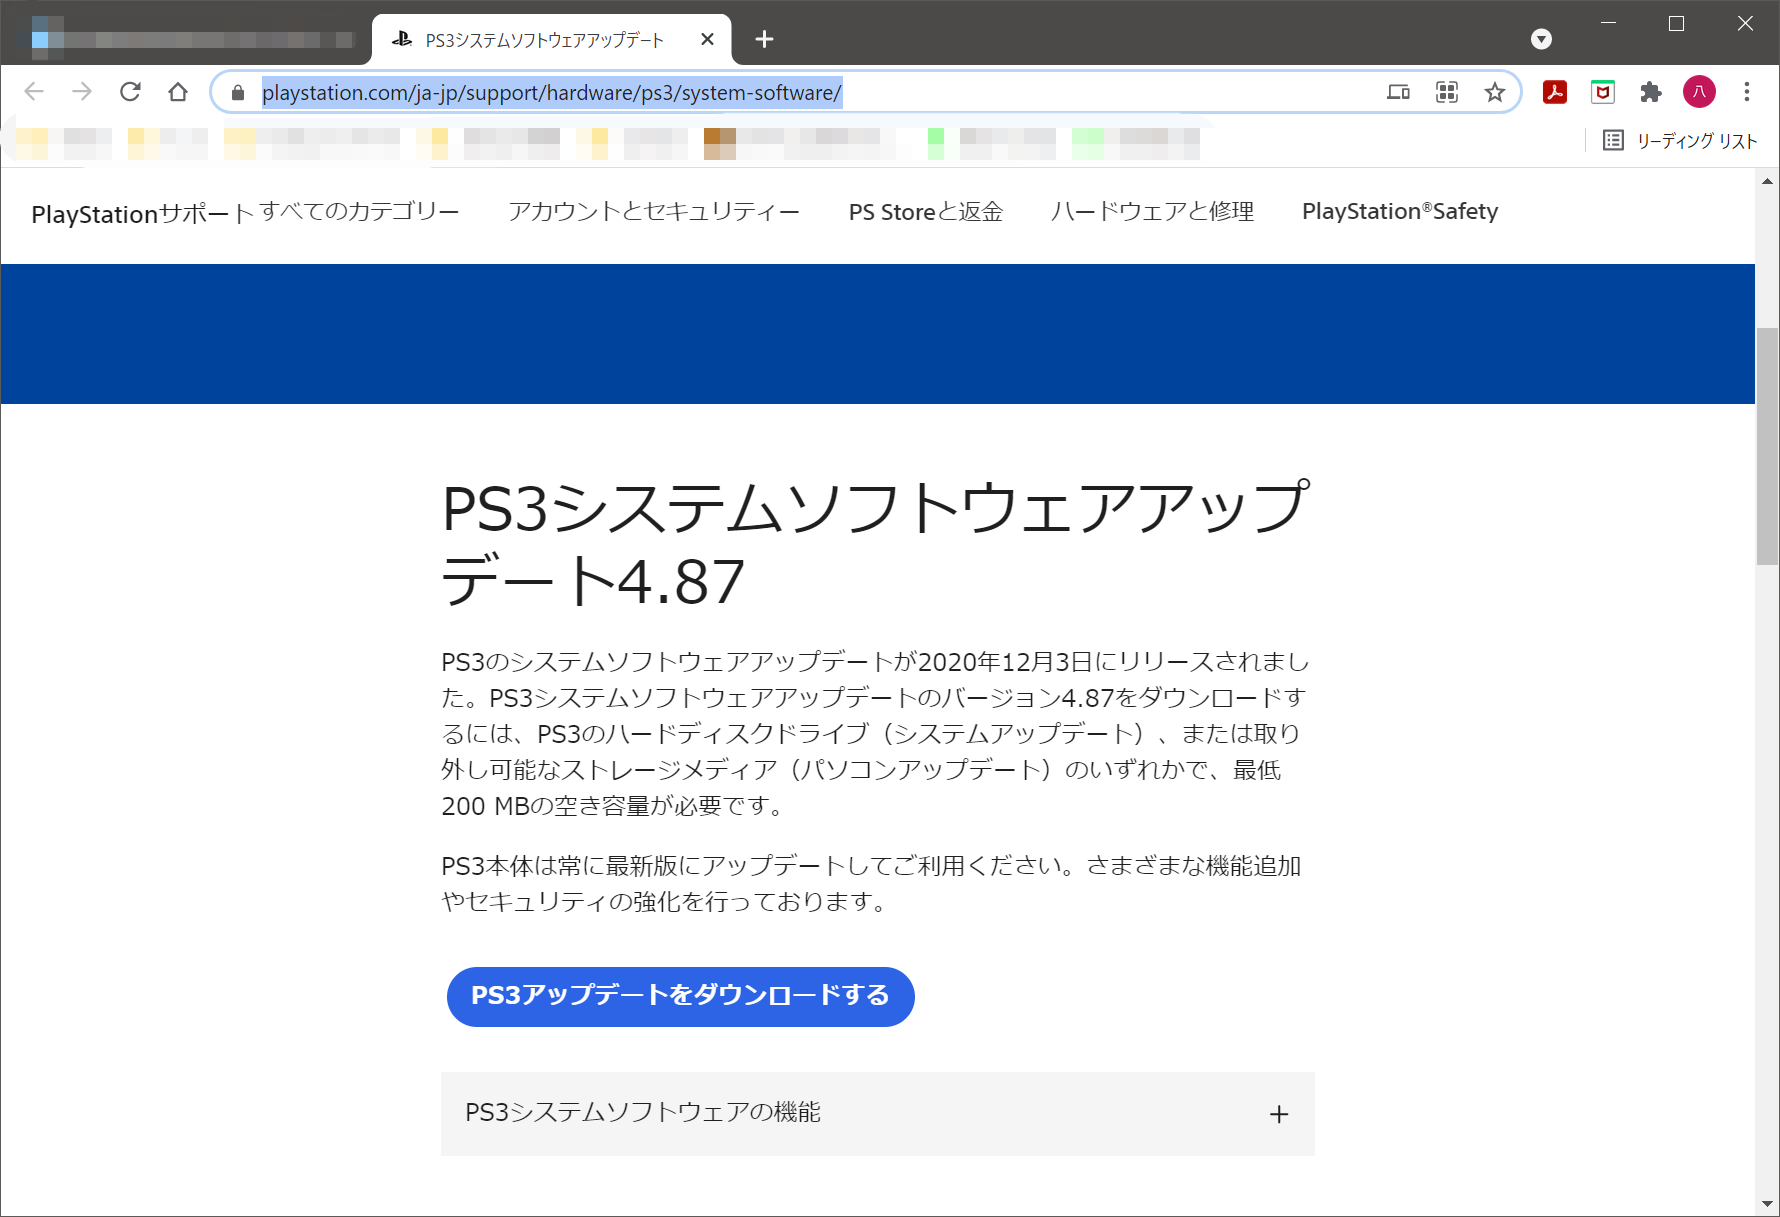Click the scrollbar down arrow
Screen dimensions: 1780x1217
tap(1767, 1204)
